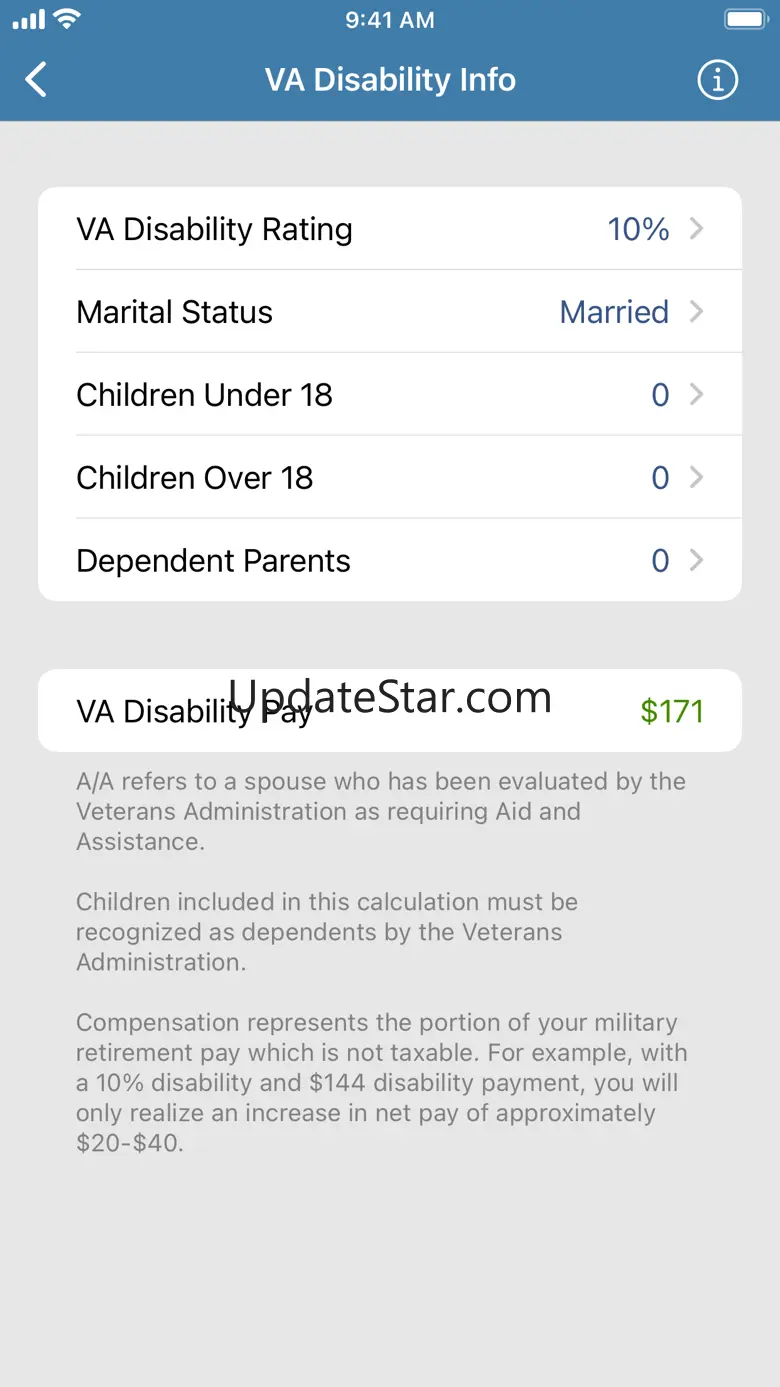Screen dimensions: 780x1387
Task: Tap the battery icon in status bar
Action: 745,19
